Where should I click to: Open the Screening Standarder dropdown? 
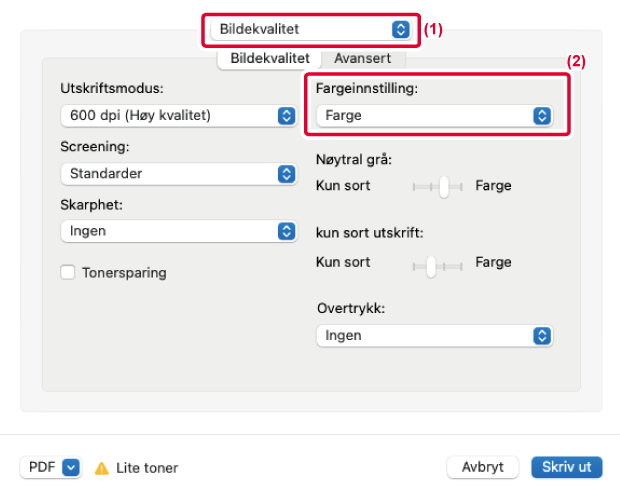click(x=178, y=174)
